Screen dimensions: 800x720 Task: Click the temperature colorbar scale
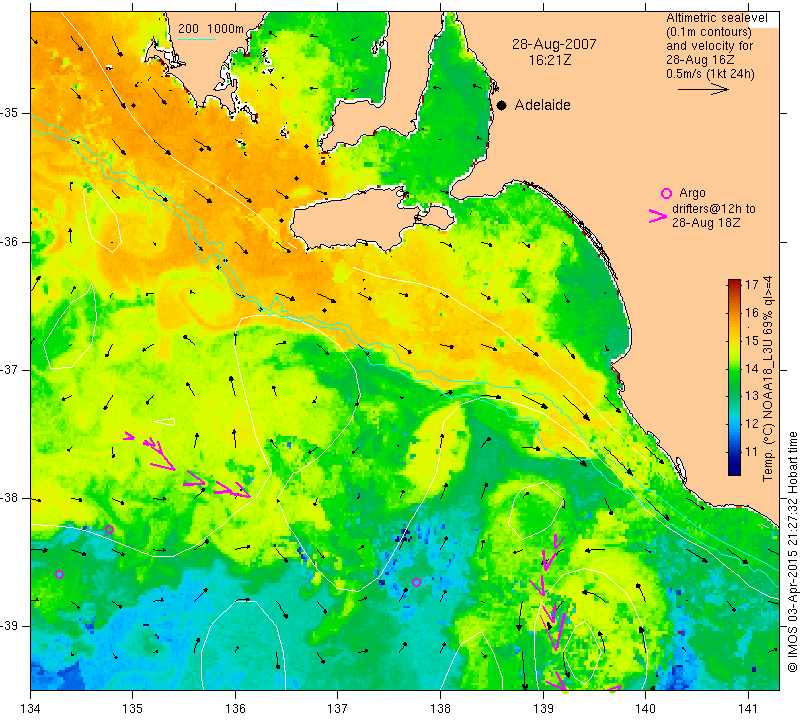pos(734,377)
